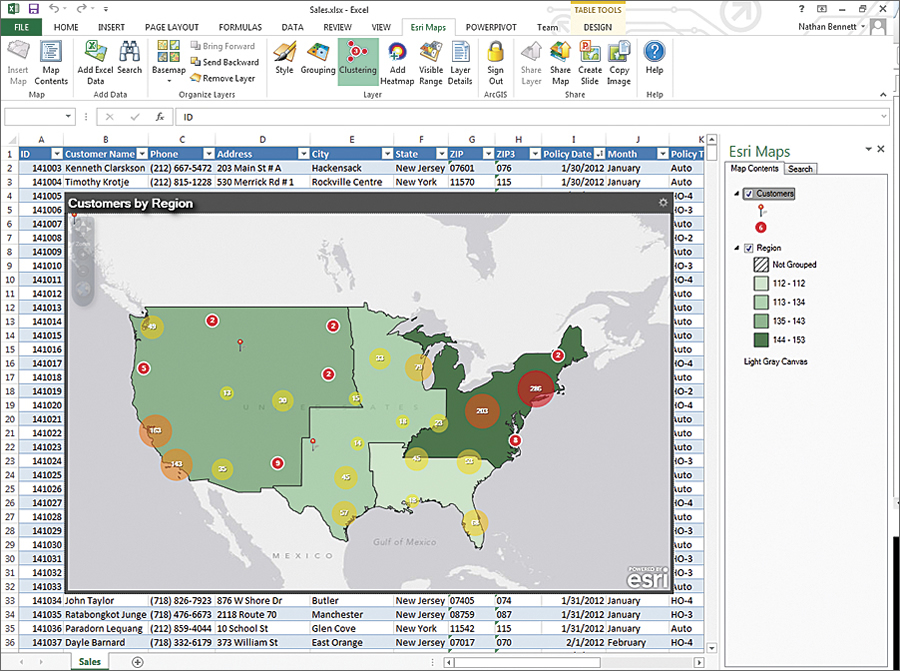Viewport: 900px width, 671px height.
Task: Open the FILE tab
Action: [21, 27]
